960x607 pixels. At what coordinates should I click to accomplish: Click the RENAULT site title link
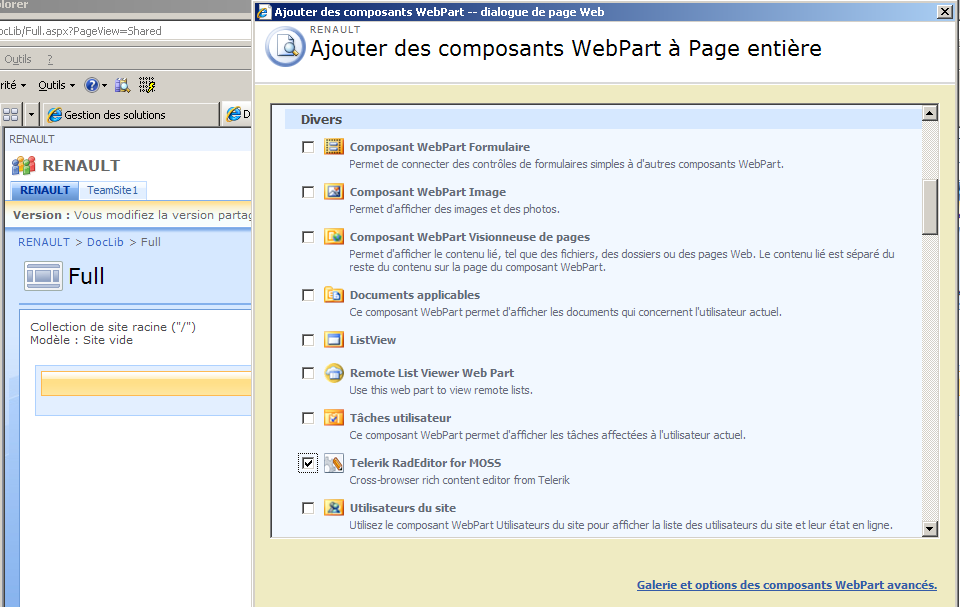[81, 165]
